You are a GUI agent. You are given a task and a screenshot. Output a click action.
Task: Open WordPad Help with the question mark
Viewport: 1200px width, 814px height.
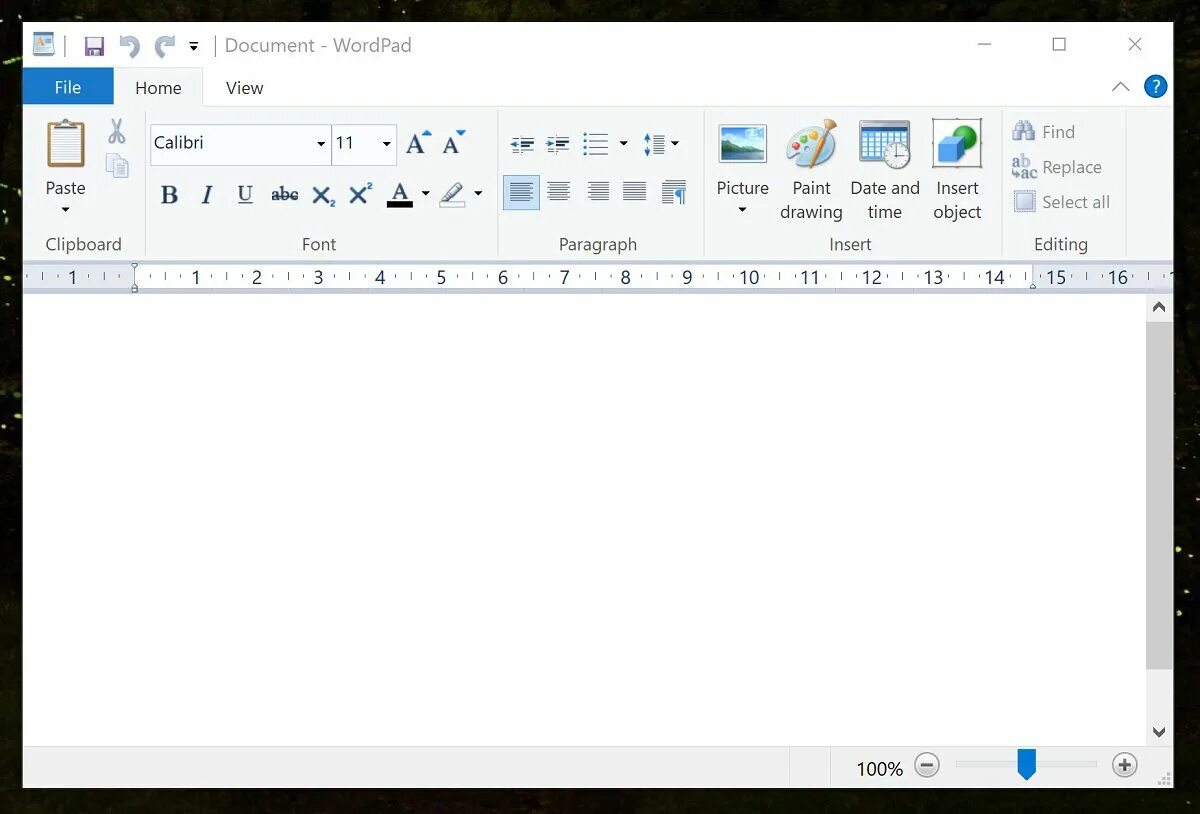pyautogui.click(x=1156, y=86)
